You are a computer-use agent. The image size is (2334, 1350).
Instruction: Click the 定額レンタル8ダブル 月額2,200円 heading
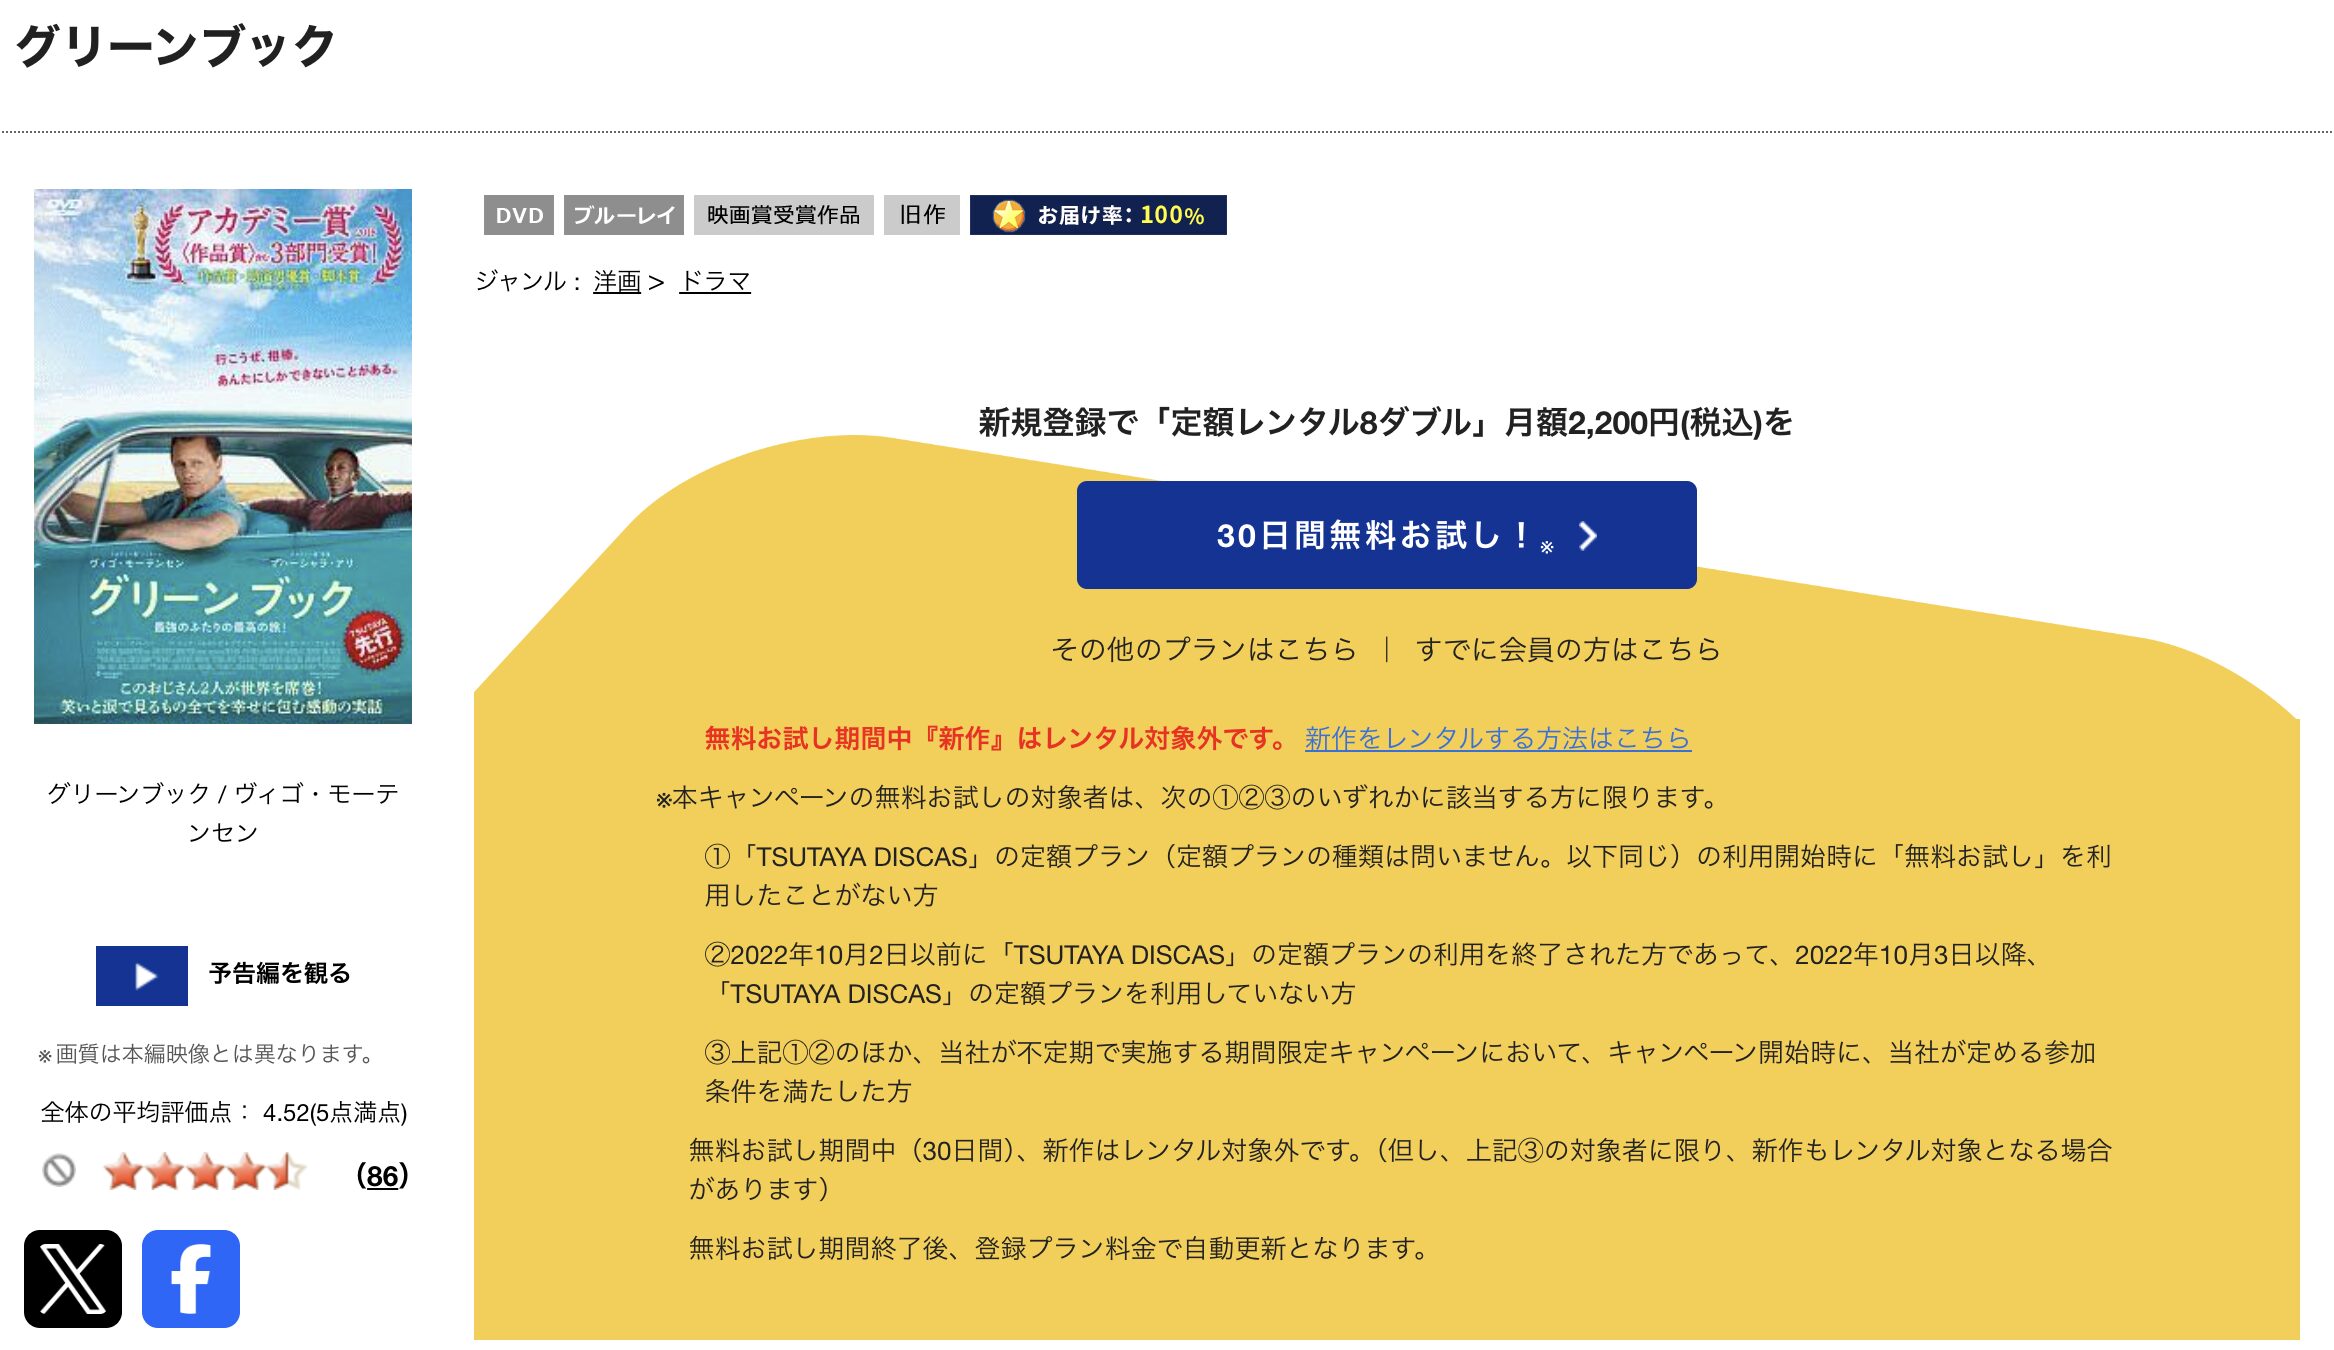[x=1386, y=423]
